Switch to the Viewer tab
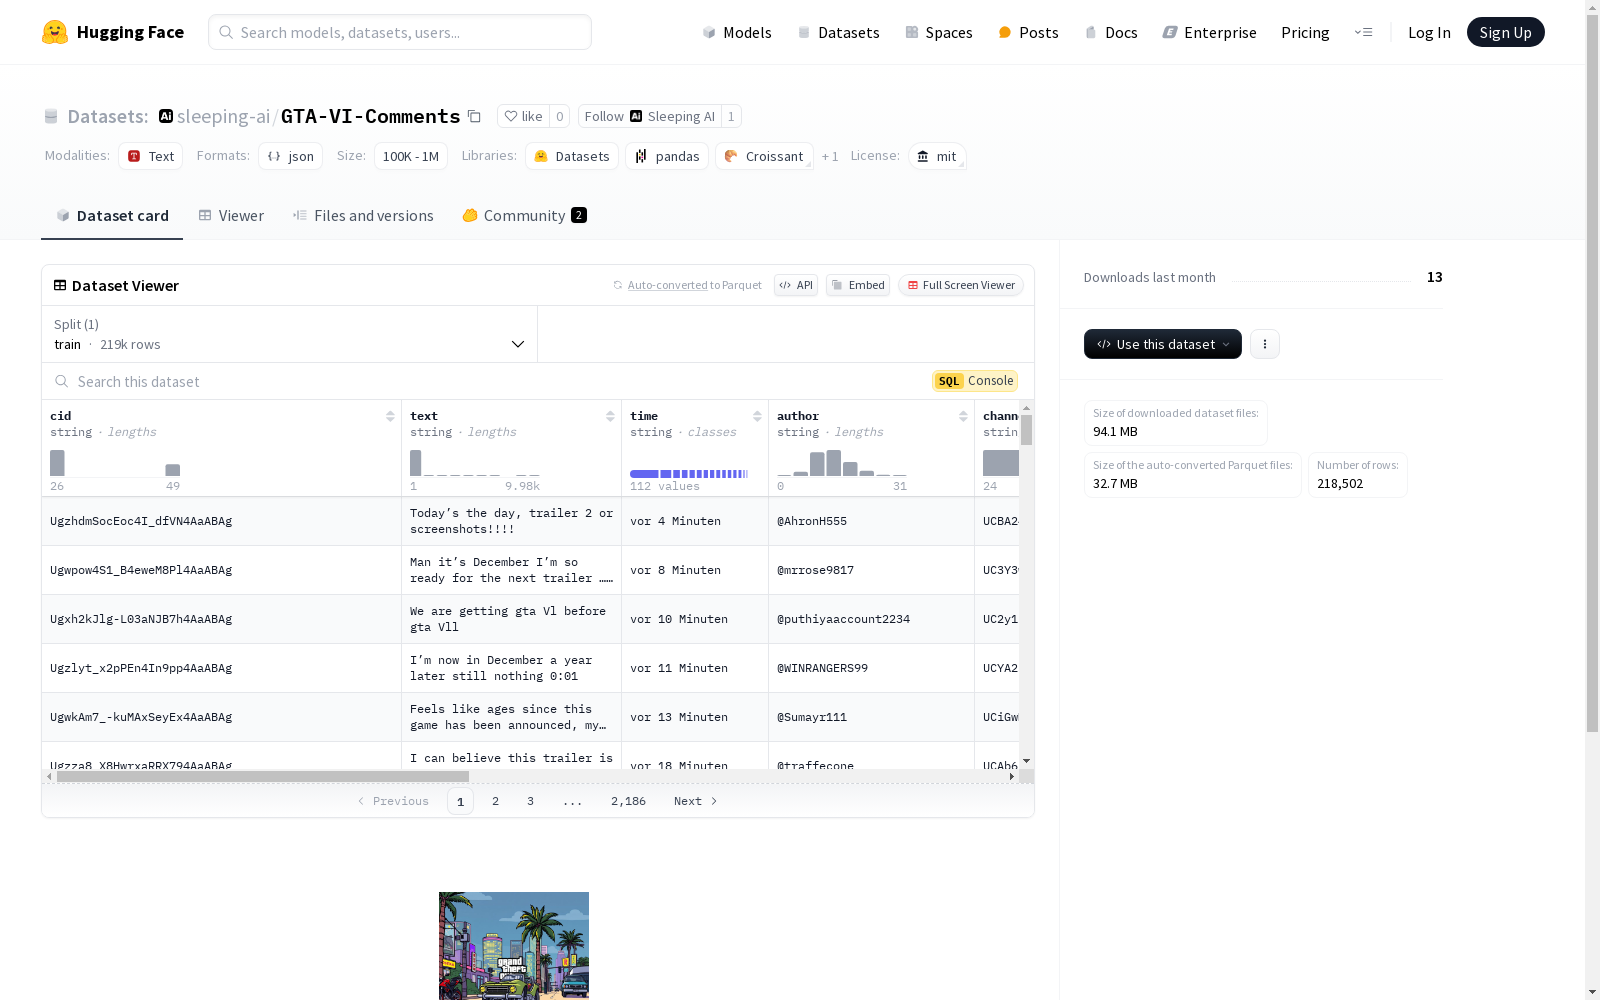The image size is (1600, 1000). point(231,216)
